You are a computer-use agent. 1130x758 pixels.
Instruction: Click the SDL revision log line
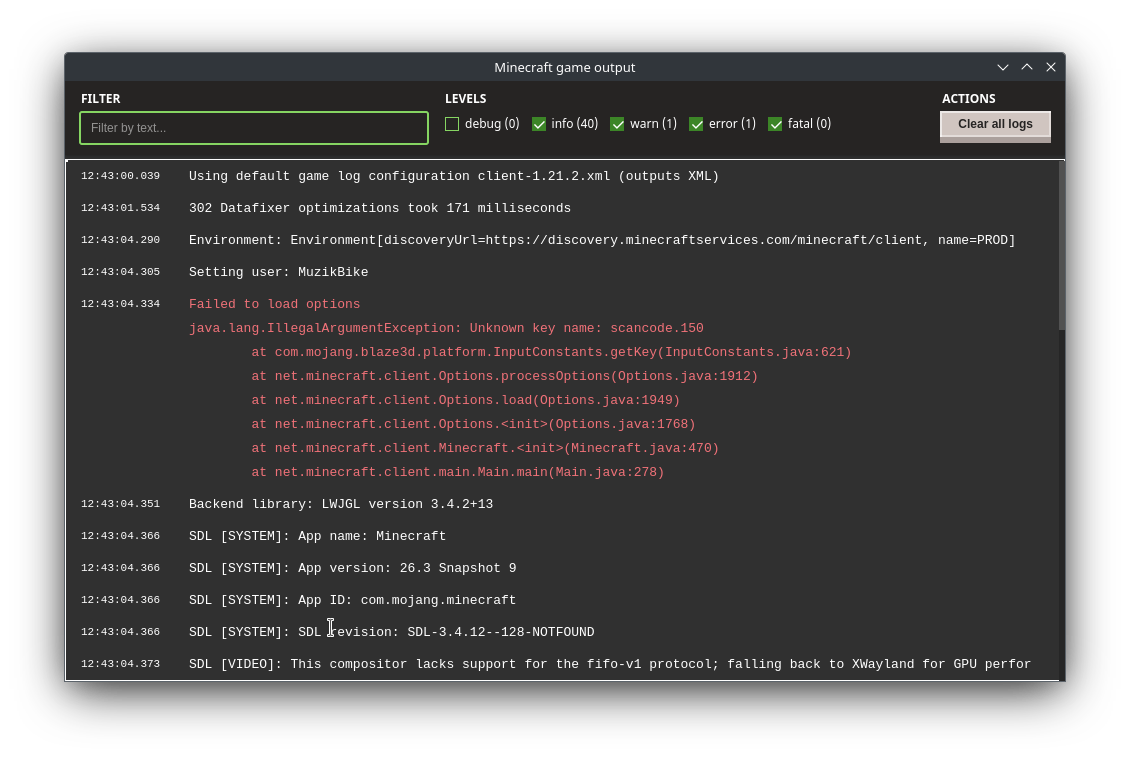391,632
